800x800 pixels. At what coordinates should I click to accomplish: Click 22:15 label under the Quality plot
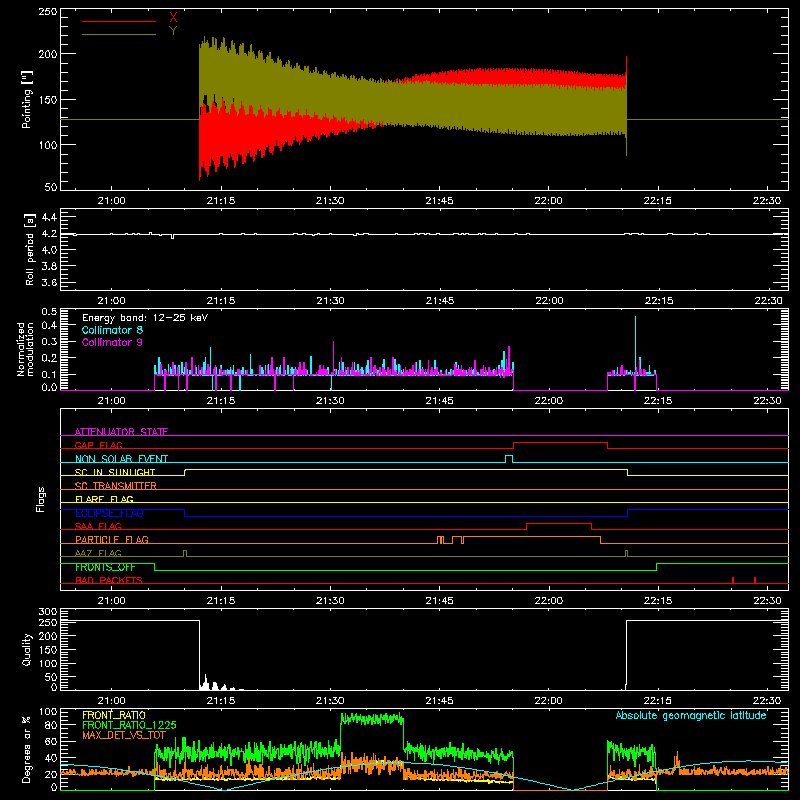(658, 701)
